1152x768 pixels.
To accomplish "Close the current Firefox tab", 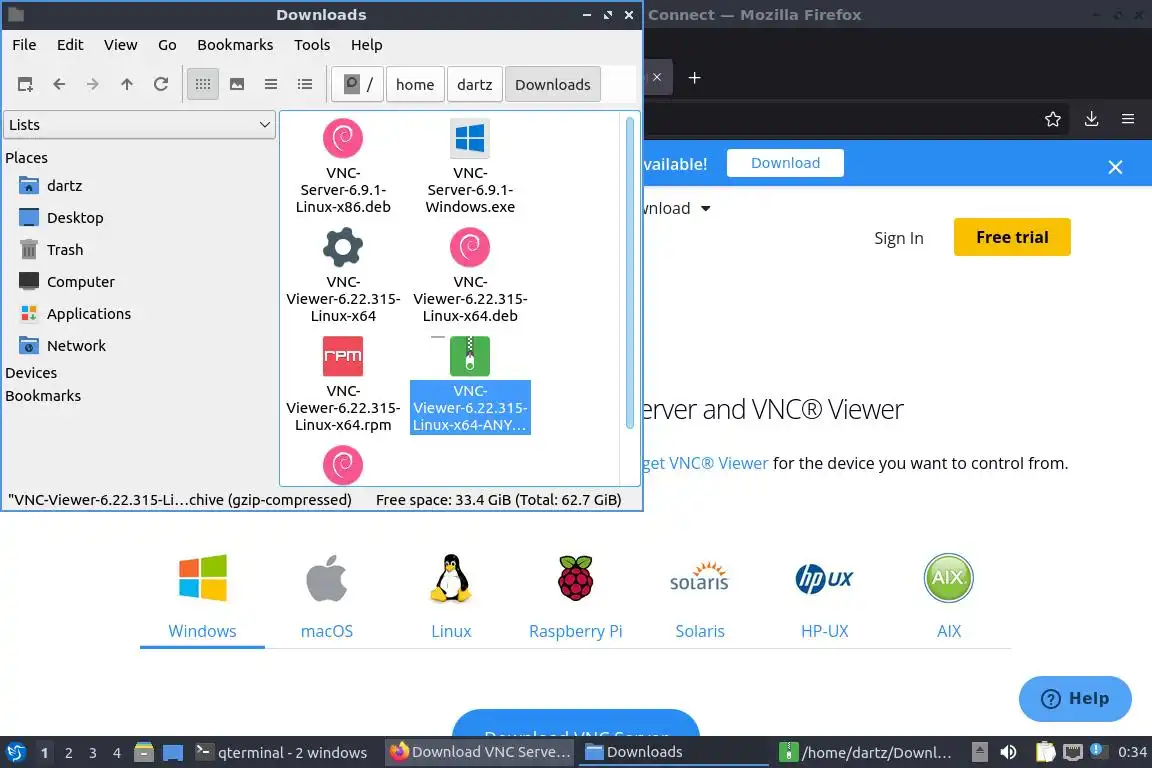I will click(x=657, y=77).
